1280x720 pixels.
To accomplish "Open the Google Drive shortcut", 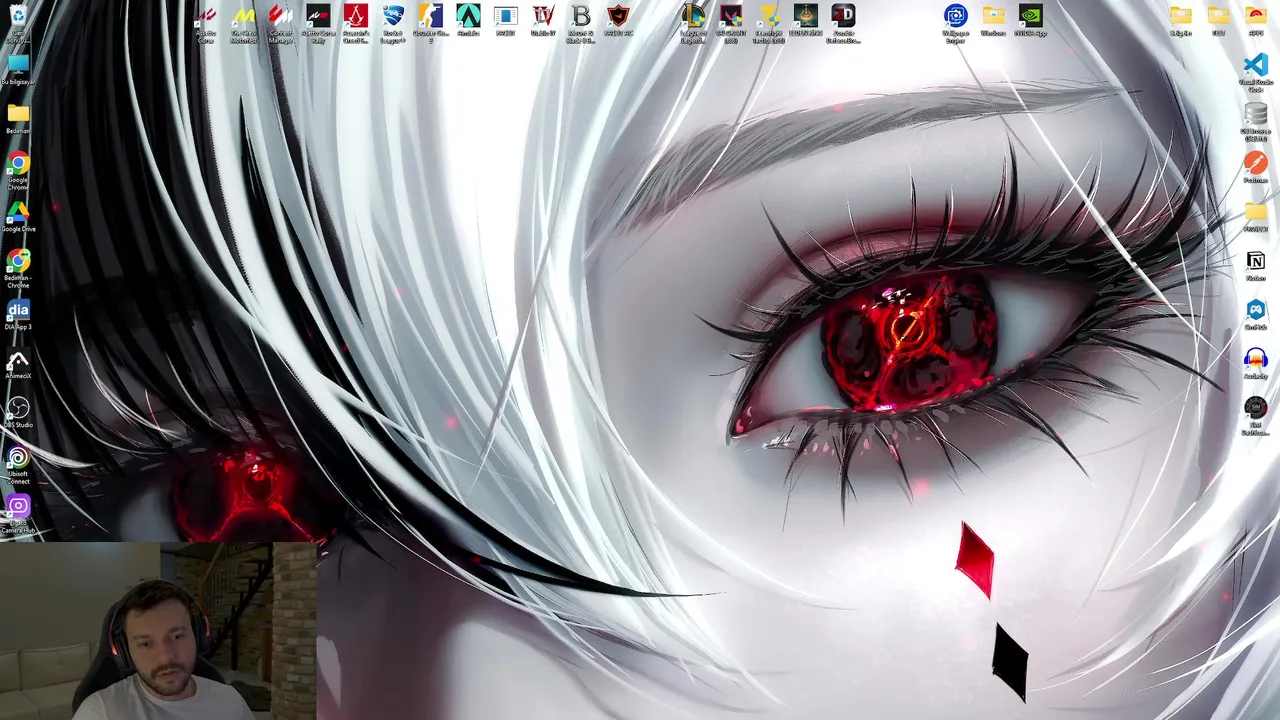I will [18, 217].
